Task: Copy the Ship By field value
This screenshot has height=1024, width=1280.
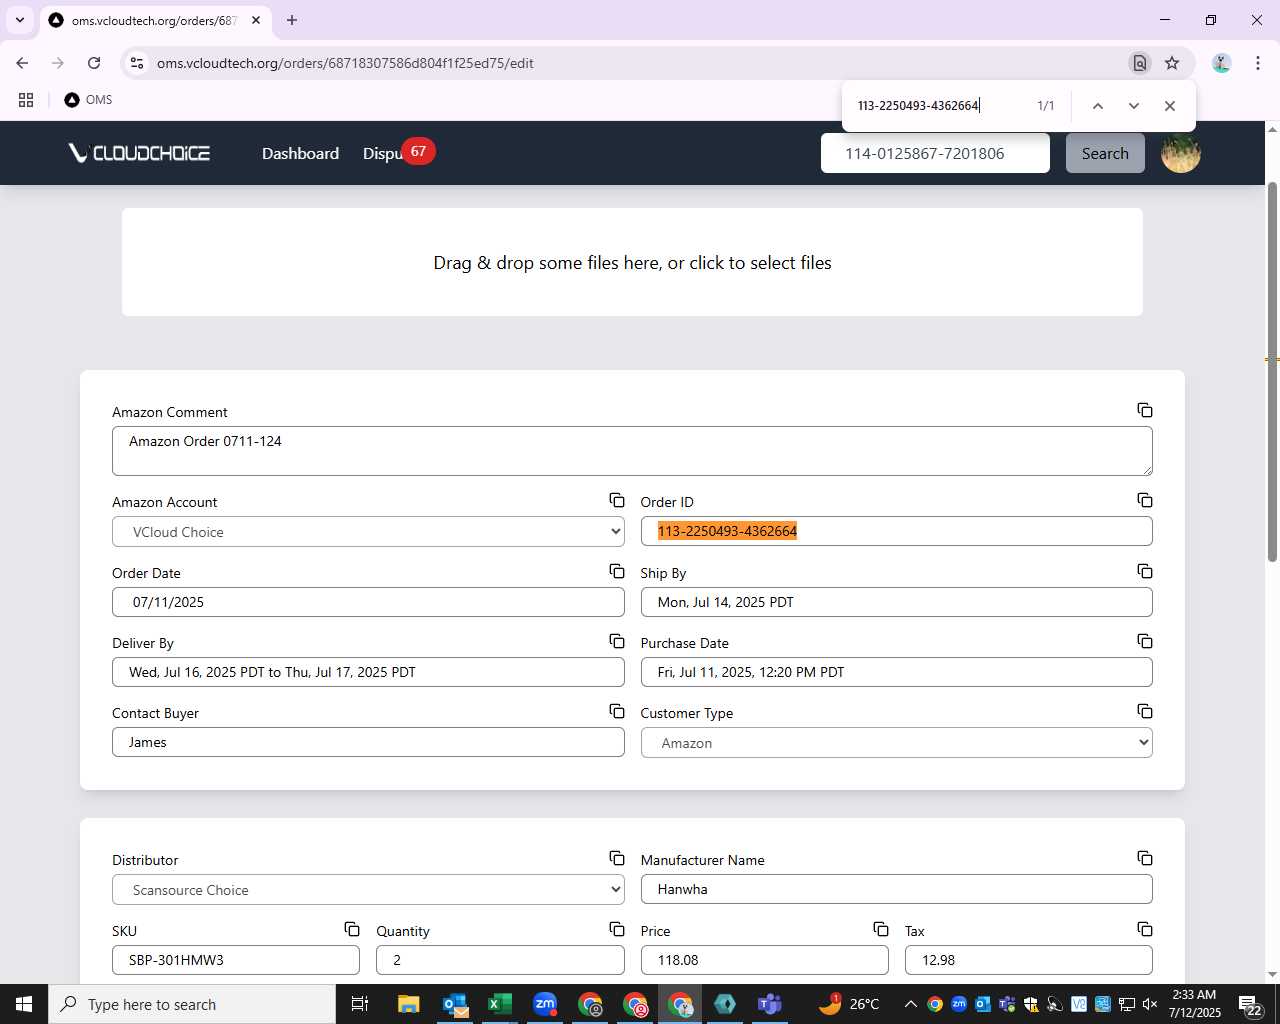Action: coord(1145,571)
